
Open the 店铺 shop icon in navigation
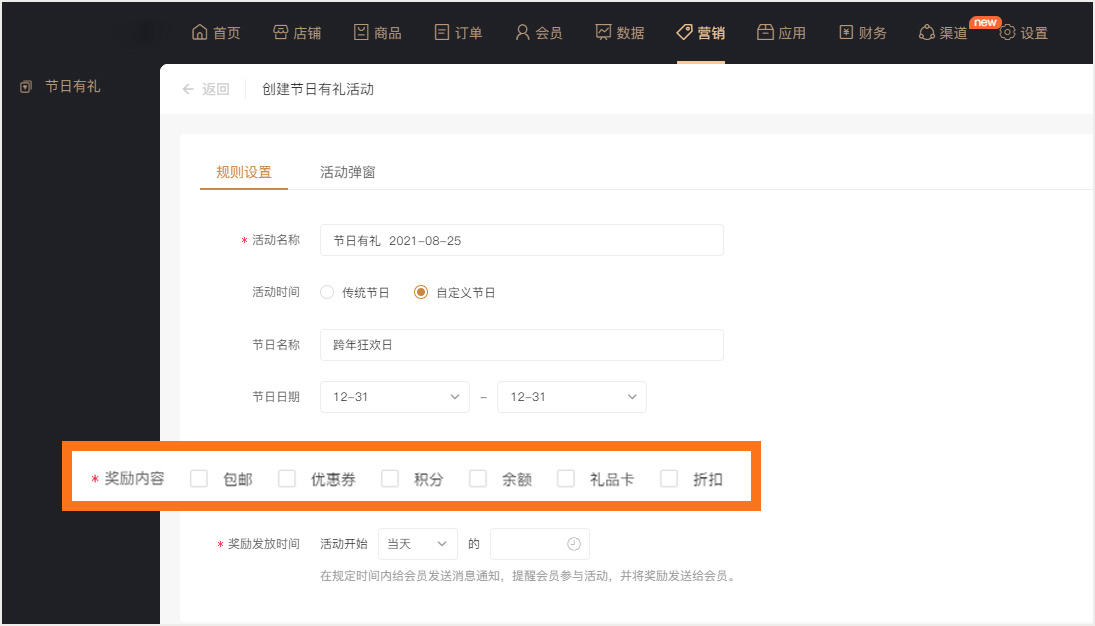click(x=280, y=32)
